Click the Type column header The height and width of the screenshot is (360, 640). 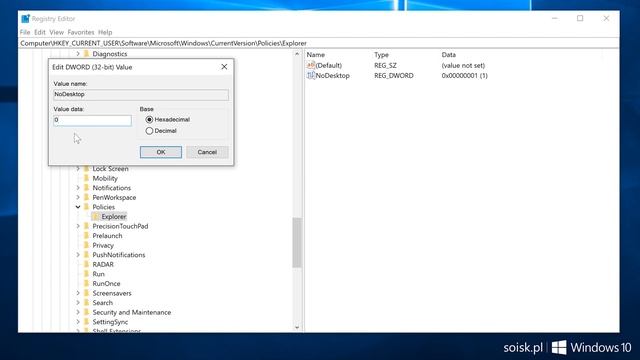[381, 55]
